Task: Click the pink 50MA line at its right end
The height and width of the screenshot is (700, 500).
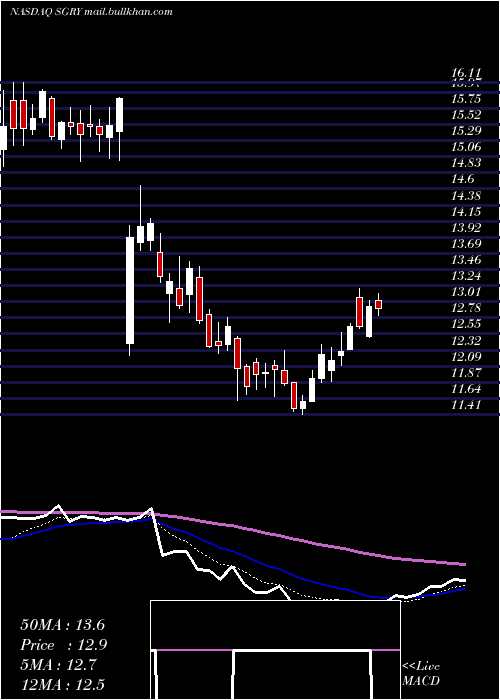Action: pyautogui.click(x=463, y=564)
